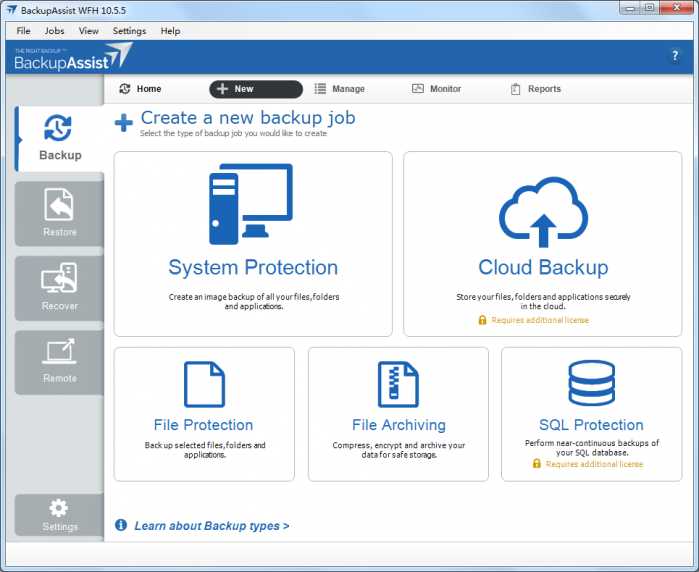Minimize the BackupAssist window
The height and width of the screenshot is (572, 699).
(x=629, y=8)
